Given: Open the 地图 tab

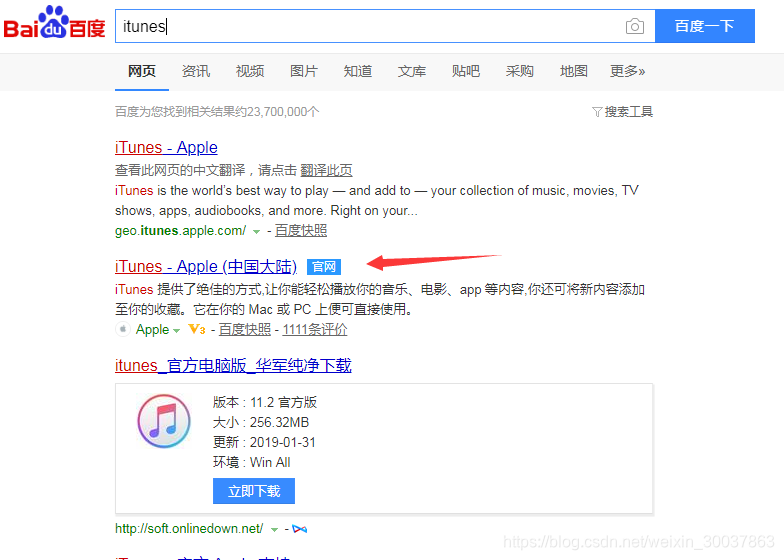Looking at the screenshot, I should 574,71.
